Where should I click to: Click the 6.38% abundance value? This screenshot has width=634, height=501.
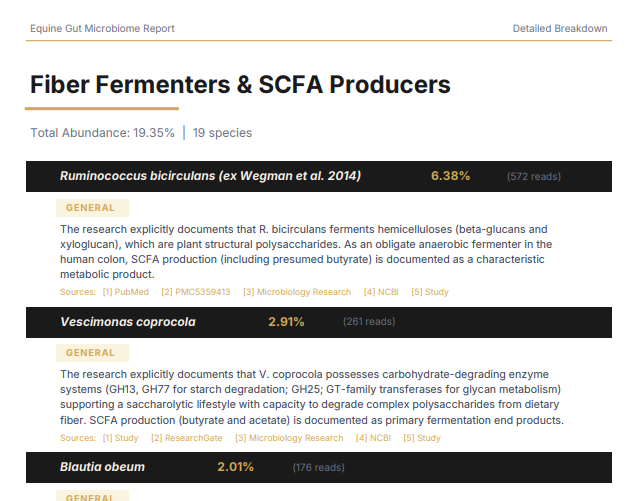[x=450, y=176]
